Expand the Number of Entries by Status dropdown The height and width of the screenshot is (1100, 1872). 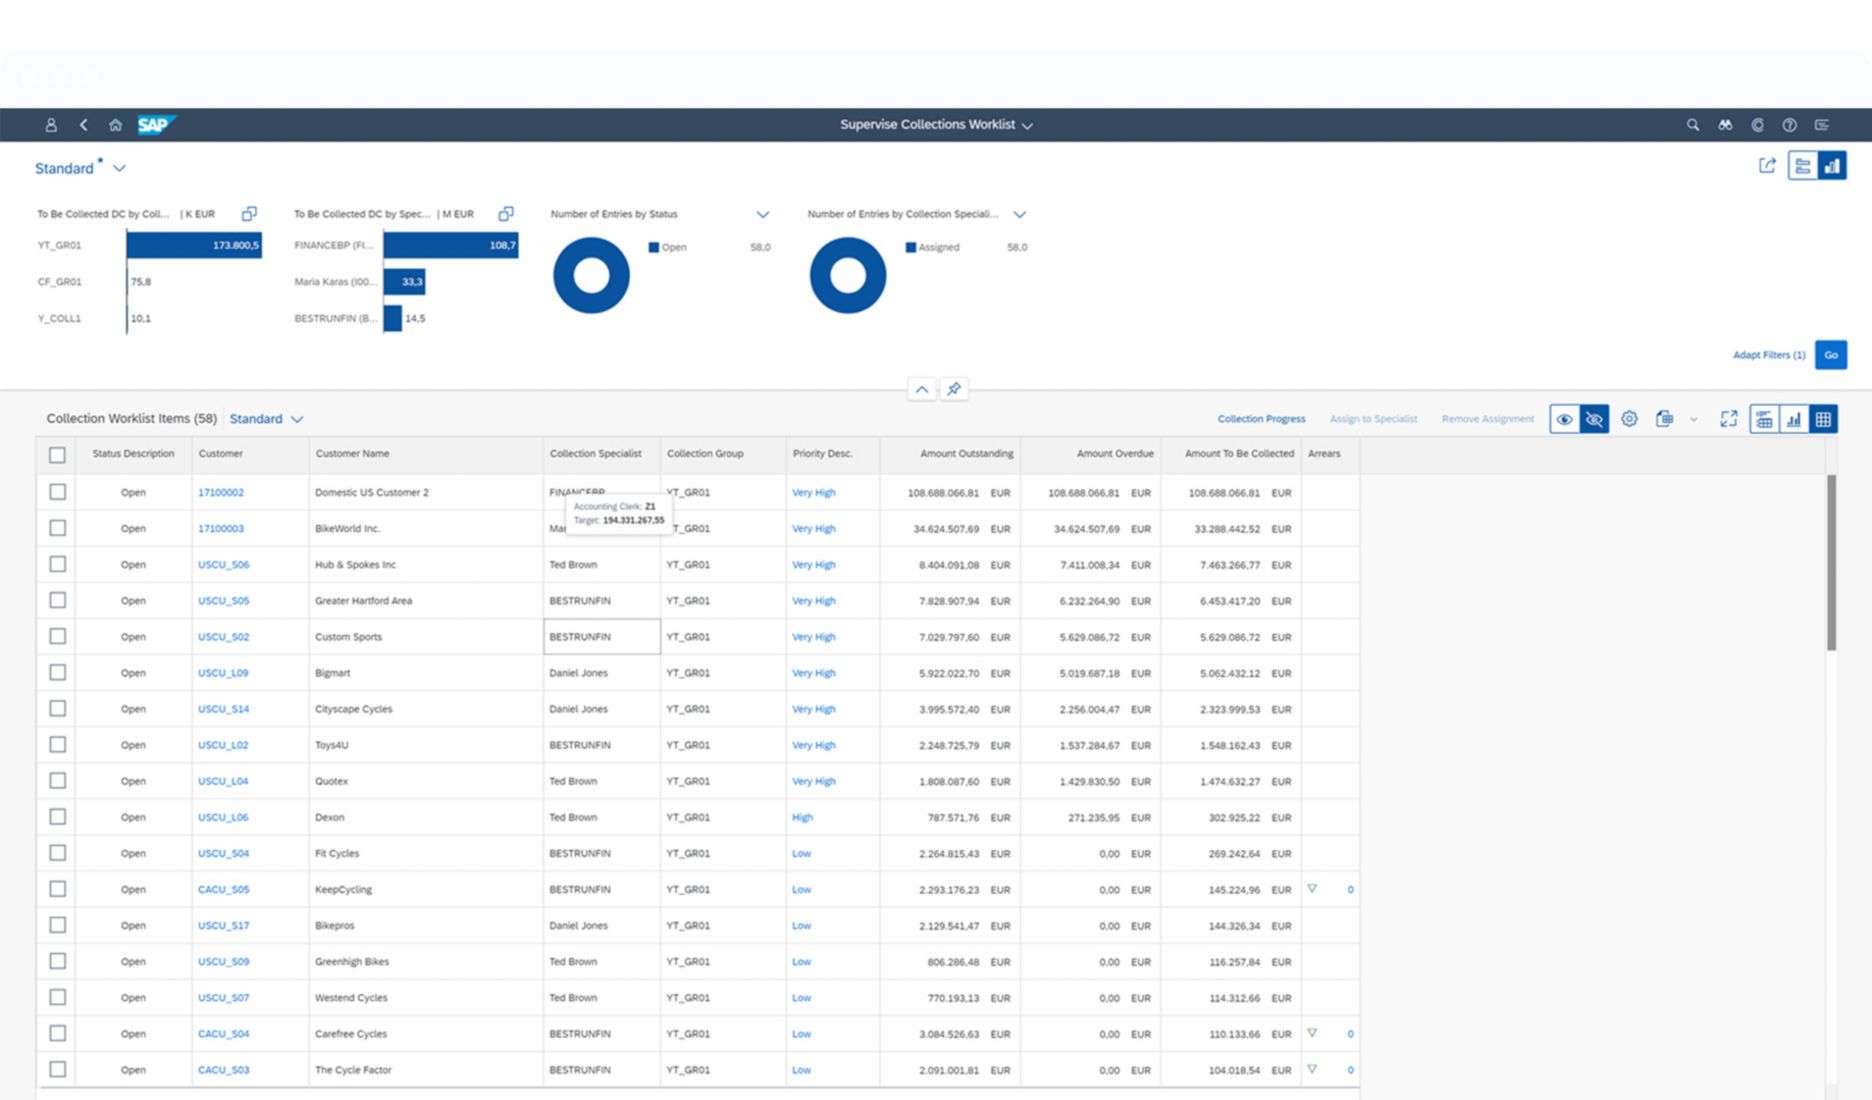click(x=763, y=214)
